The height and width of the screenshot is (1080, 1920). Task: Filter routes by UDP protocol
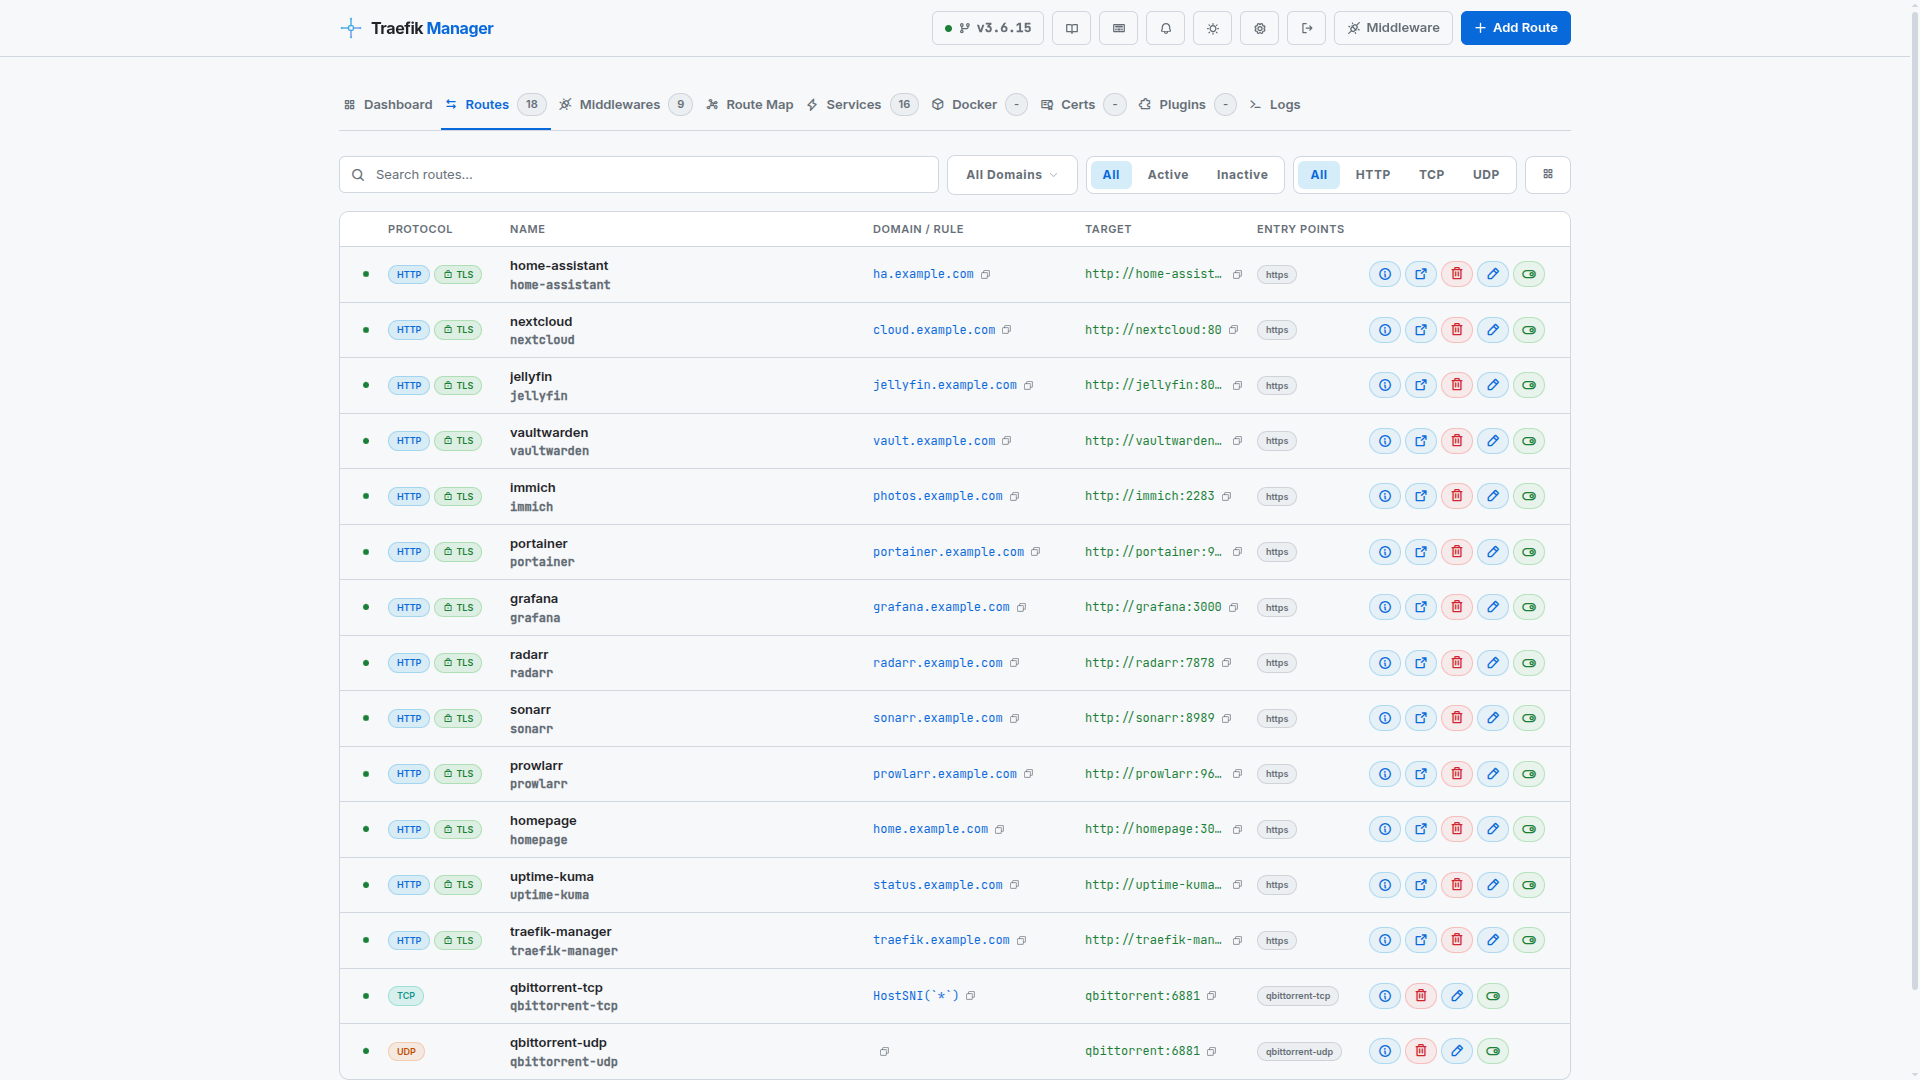click(x=1486, y=175)
